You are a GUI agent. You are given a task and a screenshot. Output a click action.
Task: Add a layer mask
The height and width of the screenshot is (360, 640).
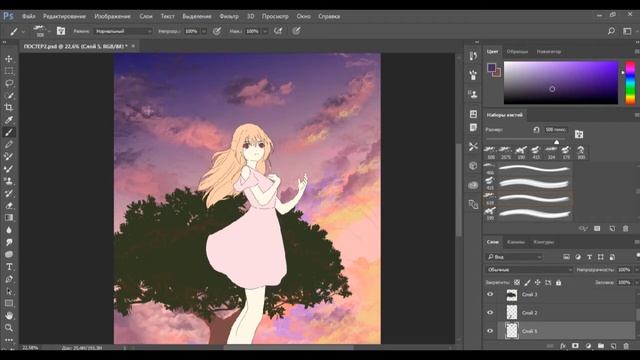click(x=575, y=346)
